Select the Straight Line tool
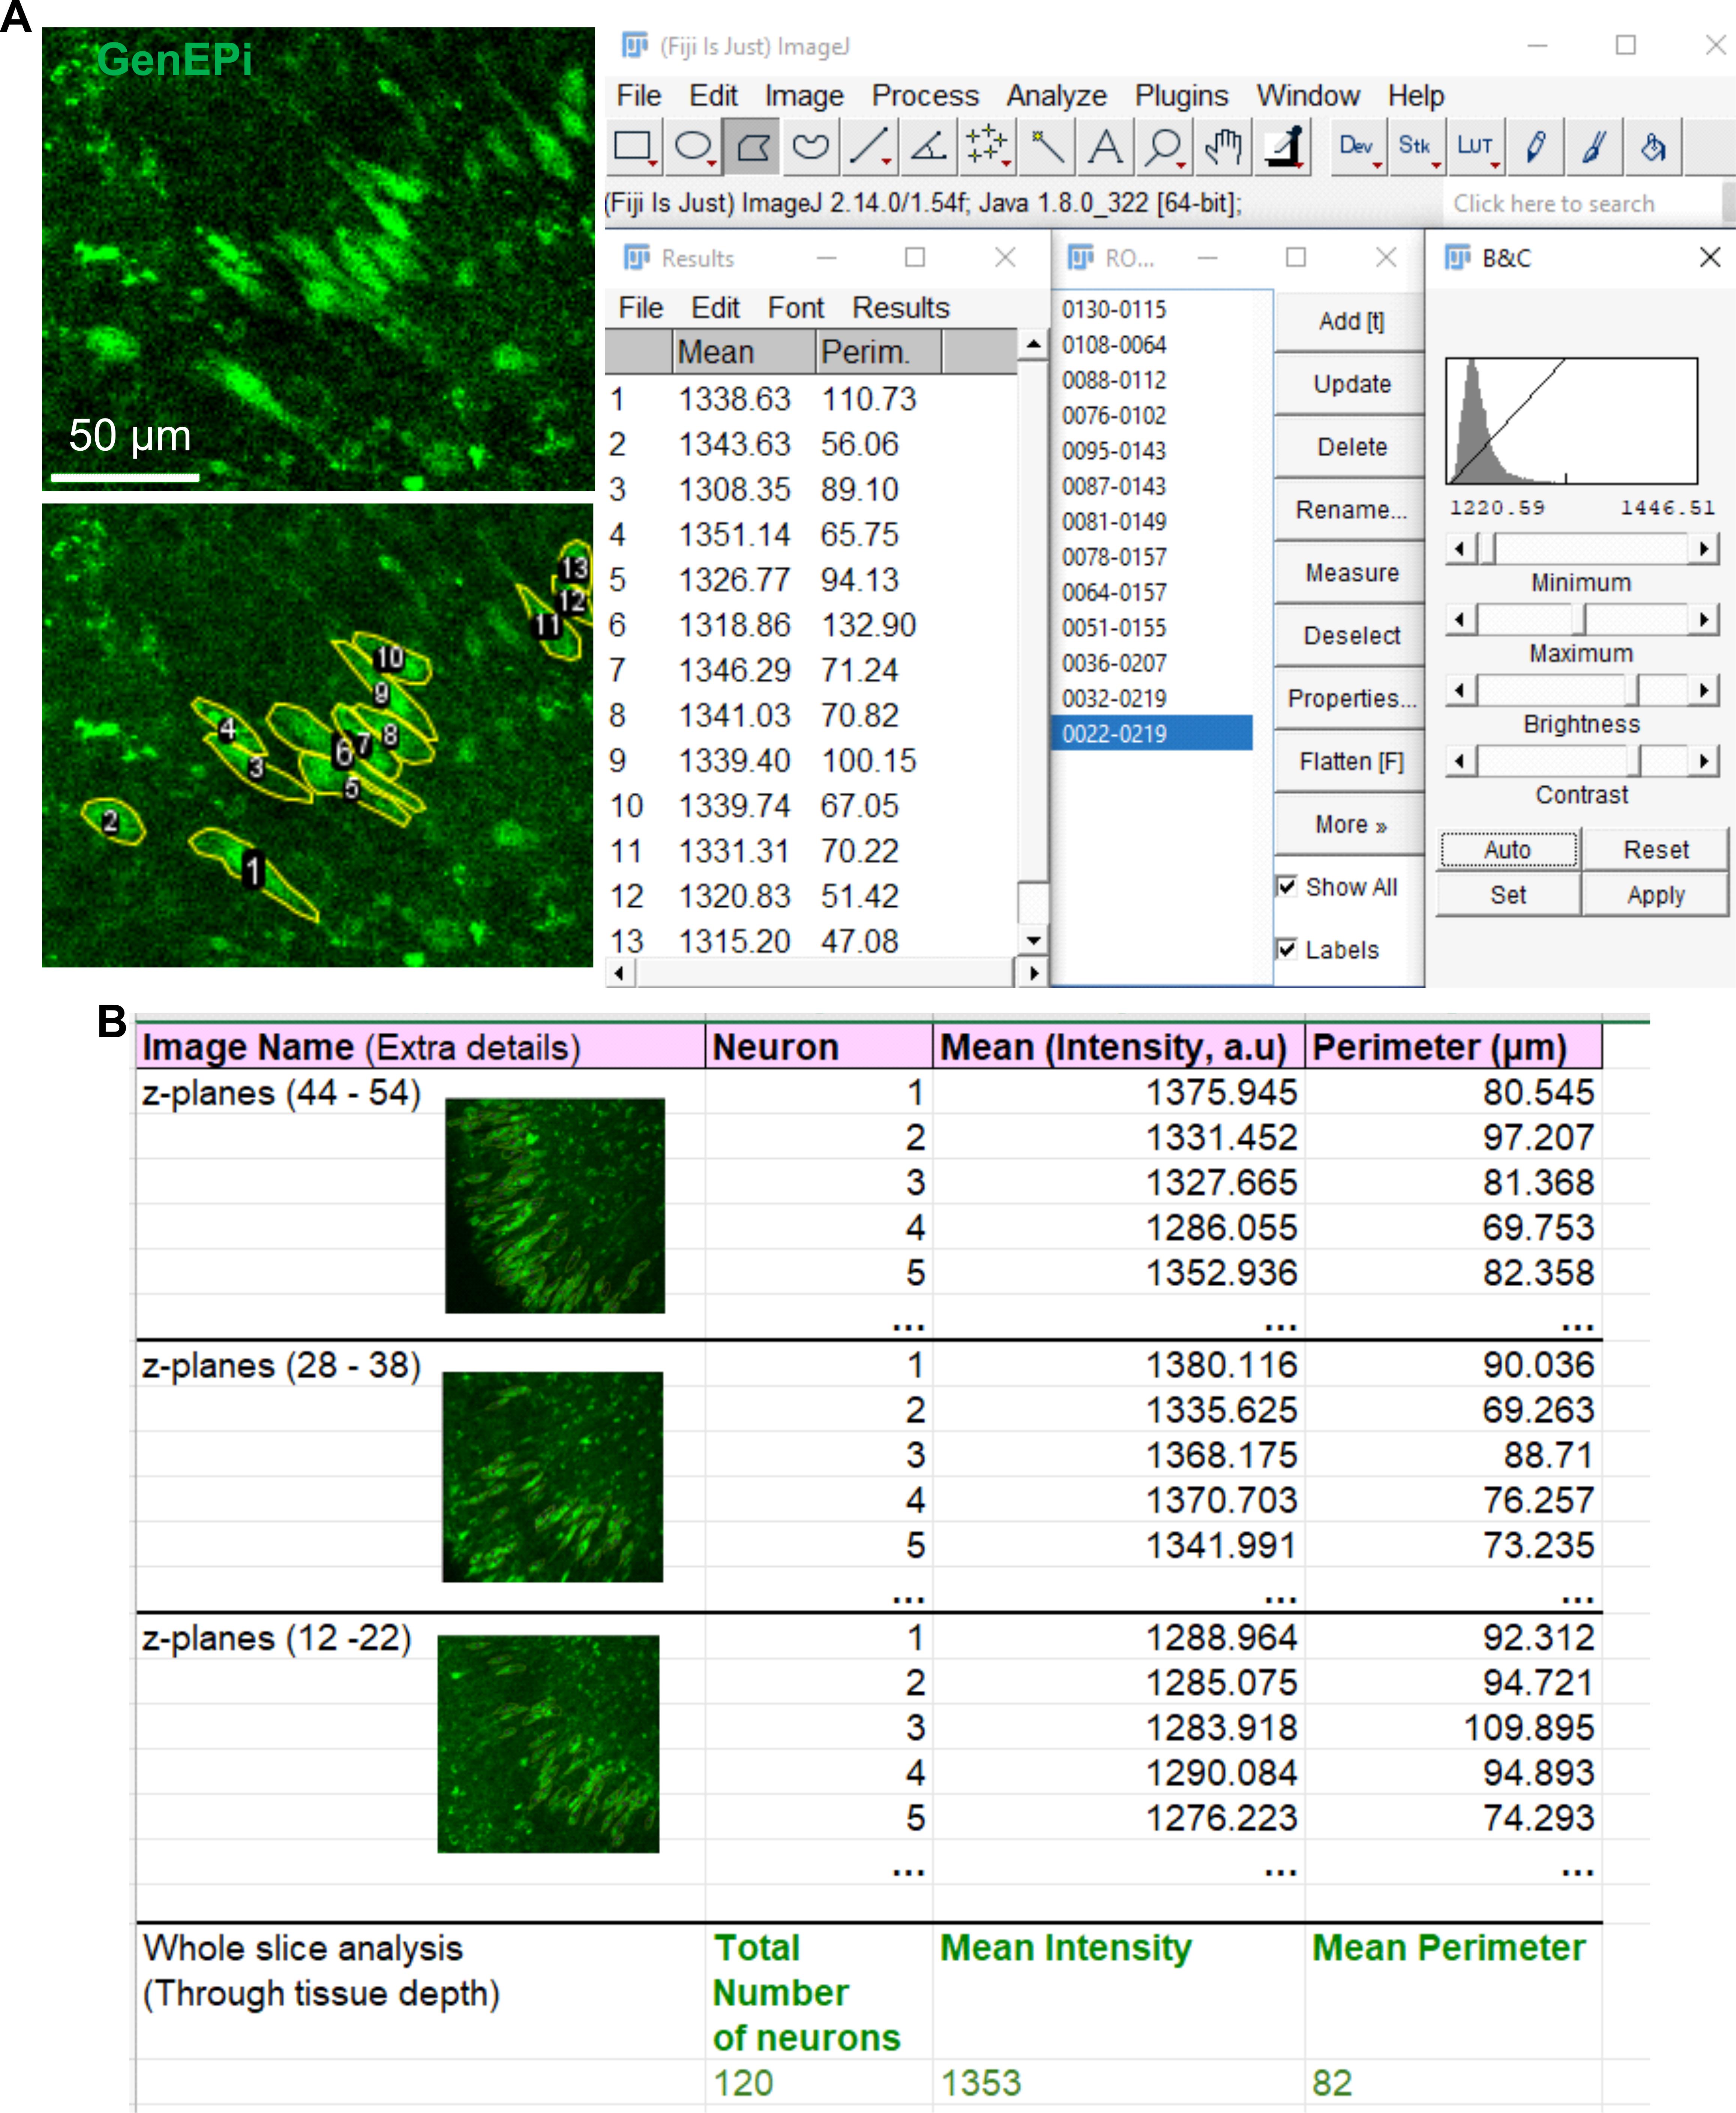The image size is (1736, 2113). [869, 147]
